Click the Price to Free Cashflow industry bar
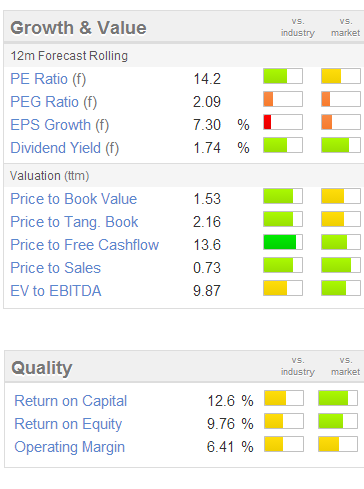This screenshot has width=364, height=489. [x=283, y=242]
